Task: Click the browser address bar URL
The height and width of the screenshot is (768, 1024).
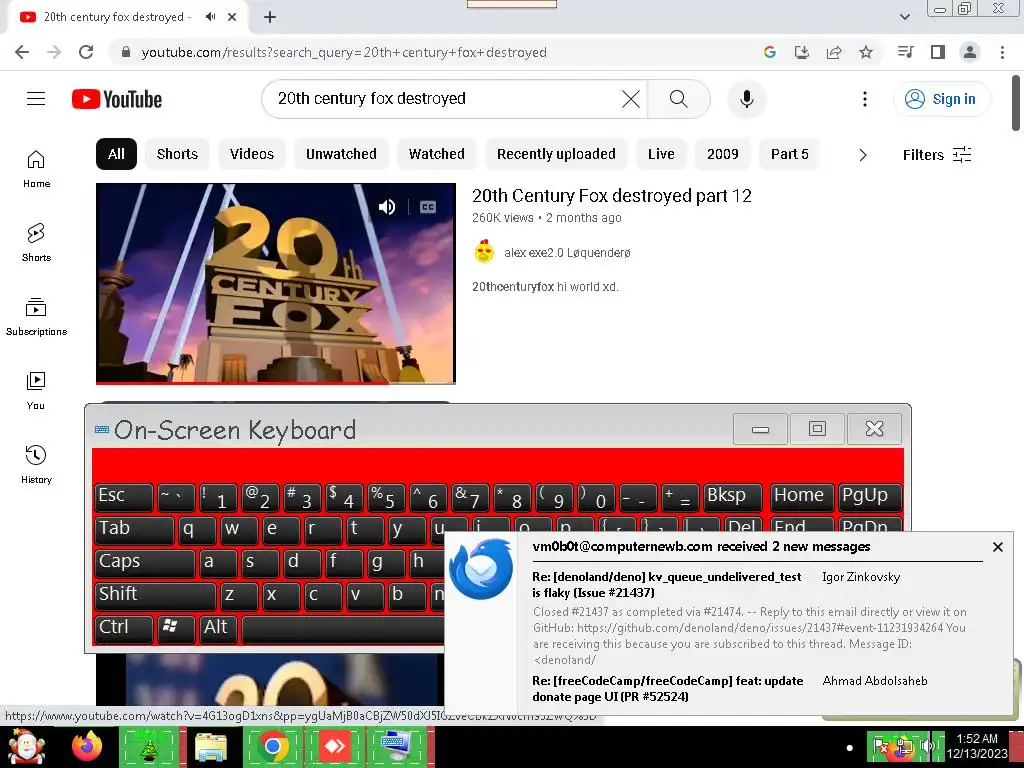Action: (x=344, y=52)
